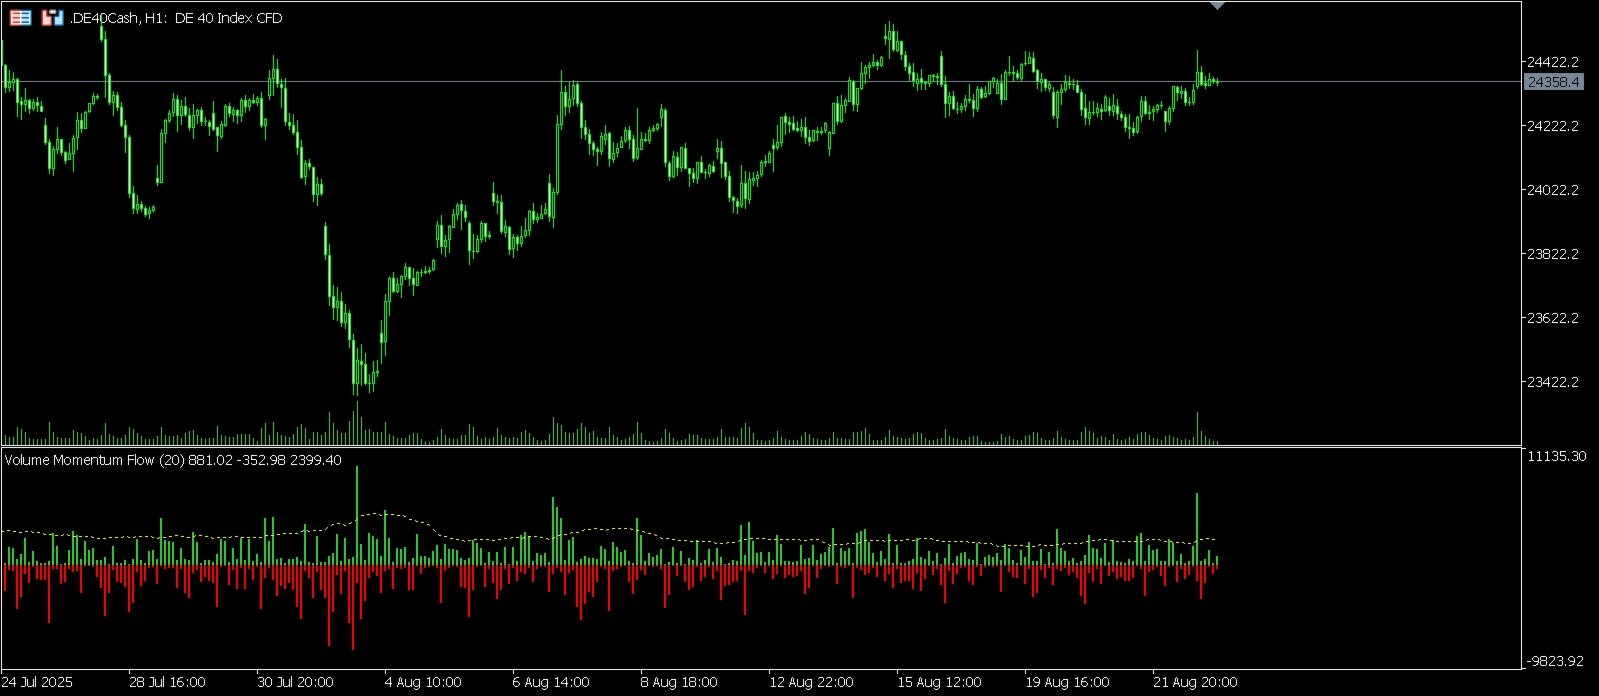Click the 28 Jul 16:00 time label

tap(167, 682)
